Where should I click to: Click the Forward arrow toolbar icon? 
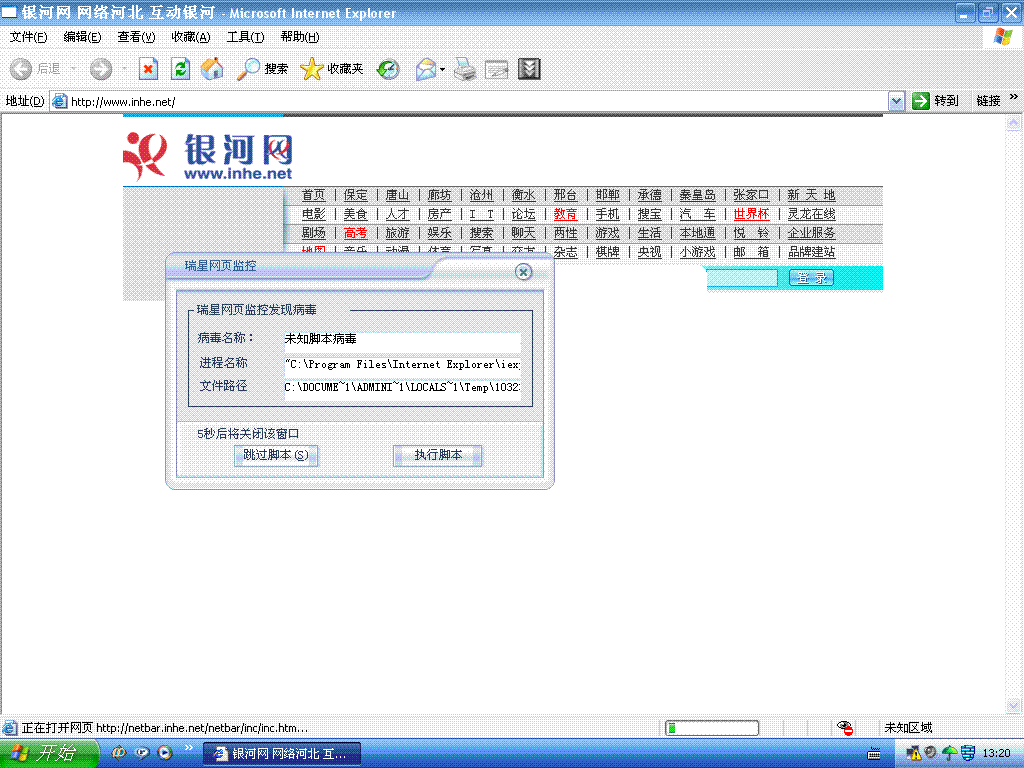[x=101, y=69]
